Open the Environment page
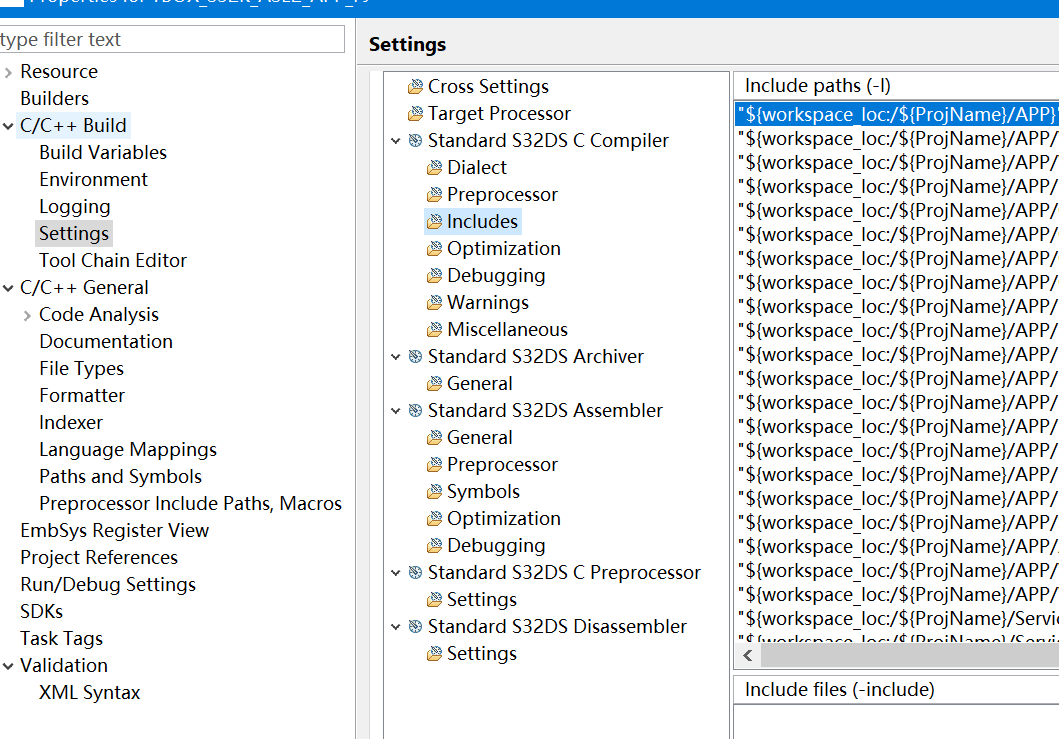 pyautogui.click(x=93, y=180)
